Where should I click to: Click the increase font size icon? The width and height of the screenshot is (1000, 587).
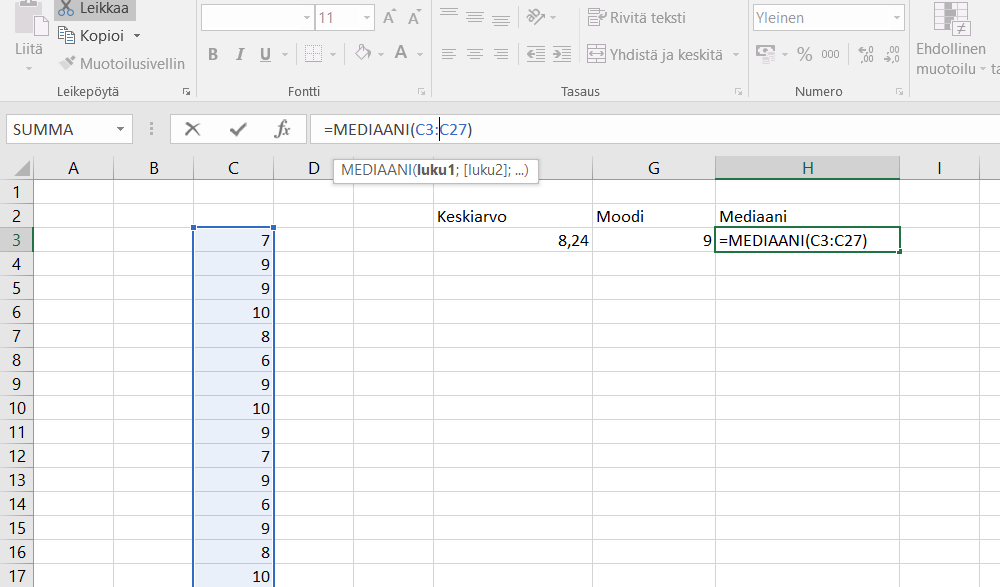(x=389, y=18)
